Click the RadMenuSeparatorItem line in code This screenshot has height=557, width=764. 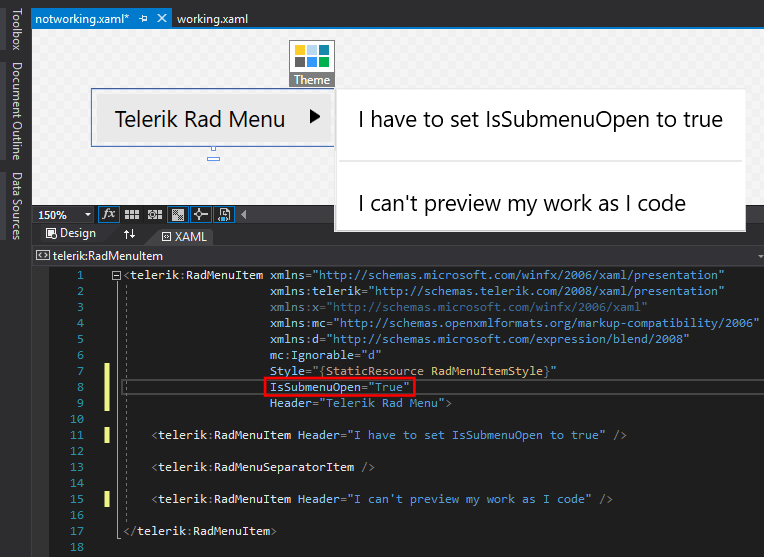[x=263, y=467]
